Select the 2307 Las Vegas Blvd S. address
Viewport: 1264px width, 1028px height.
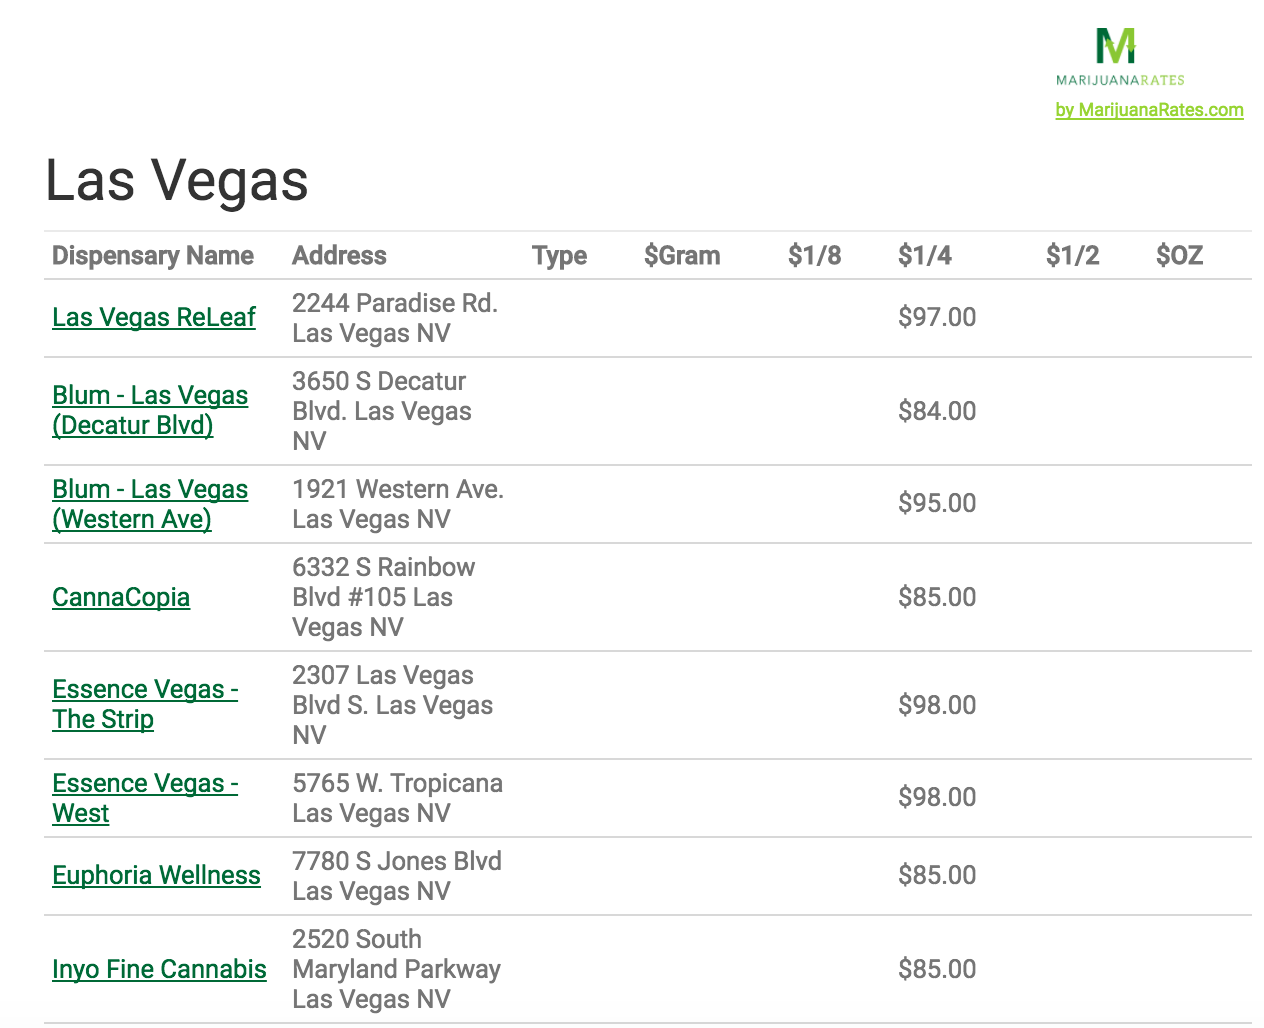393,705
